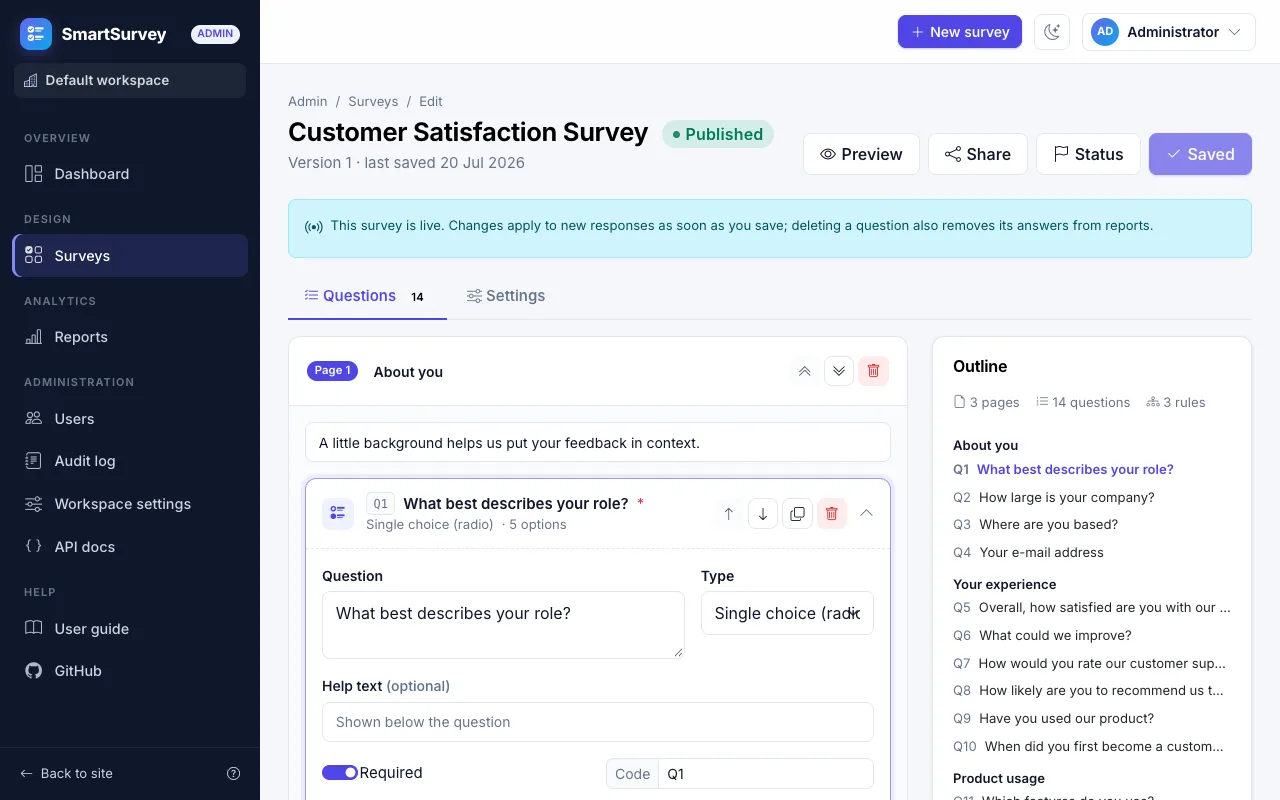Screen dimensions: 1280x800
Task: Click the Status button
Action: click(1088, 154)
